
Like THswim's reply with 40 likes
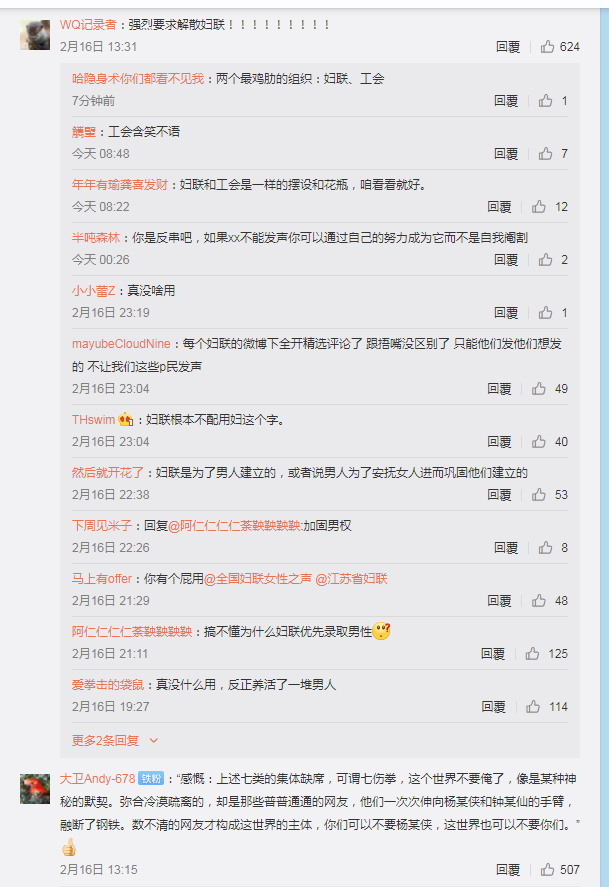point(538,441)
